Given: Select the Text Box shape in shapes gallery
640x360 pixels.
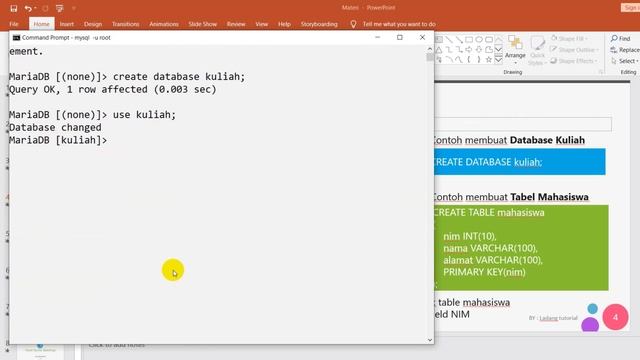Looking at the screenshot, I should point(439,40).
